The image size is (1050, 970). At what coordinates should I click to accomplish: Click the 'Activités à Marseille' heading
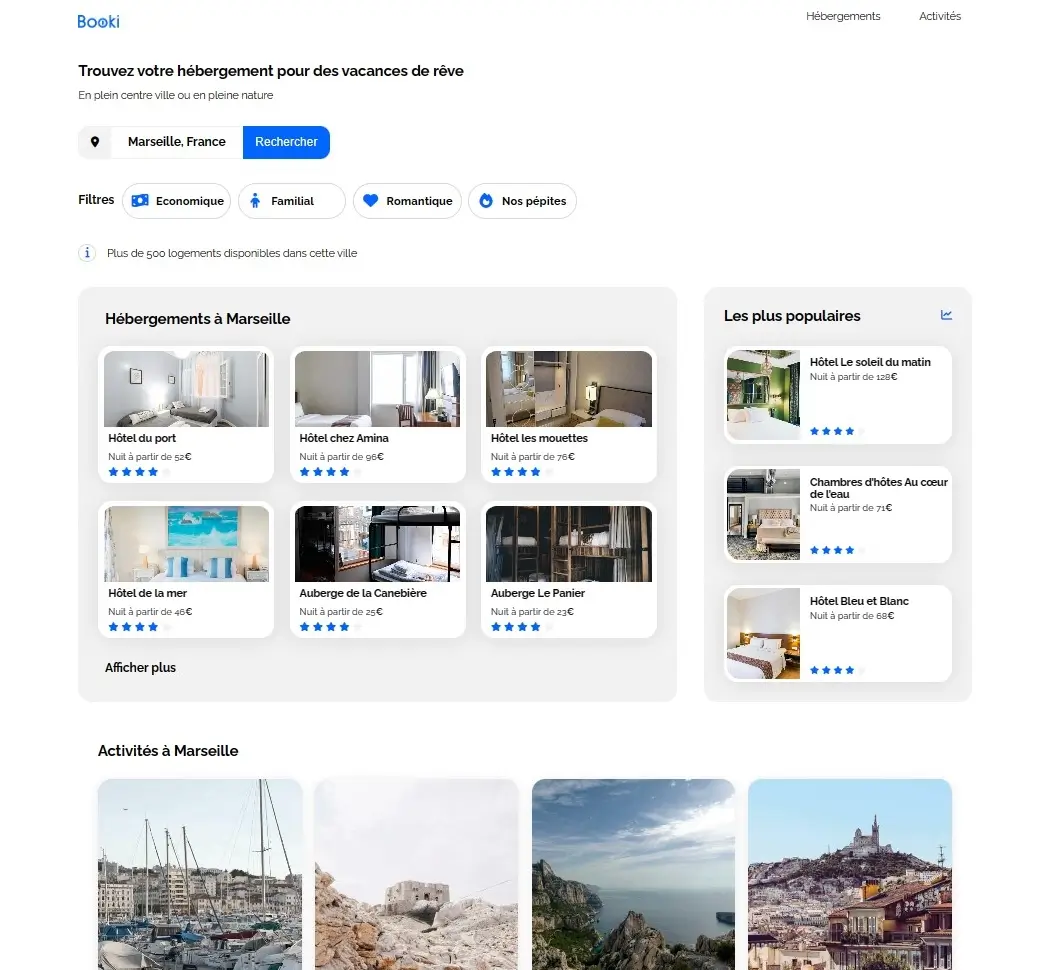(x=168, y=751)
